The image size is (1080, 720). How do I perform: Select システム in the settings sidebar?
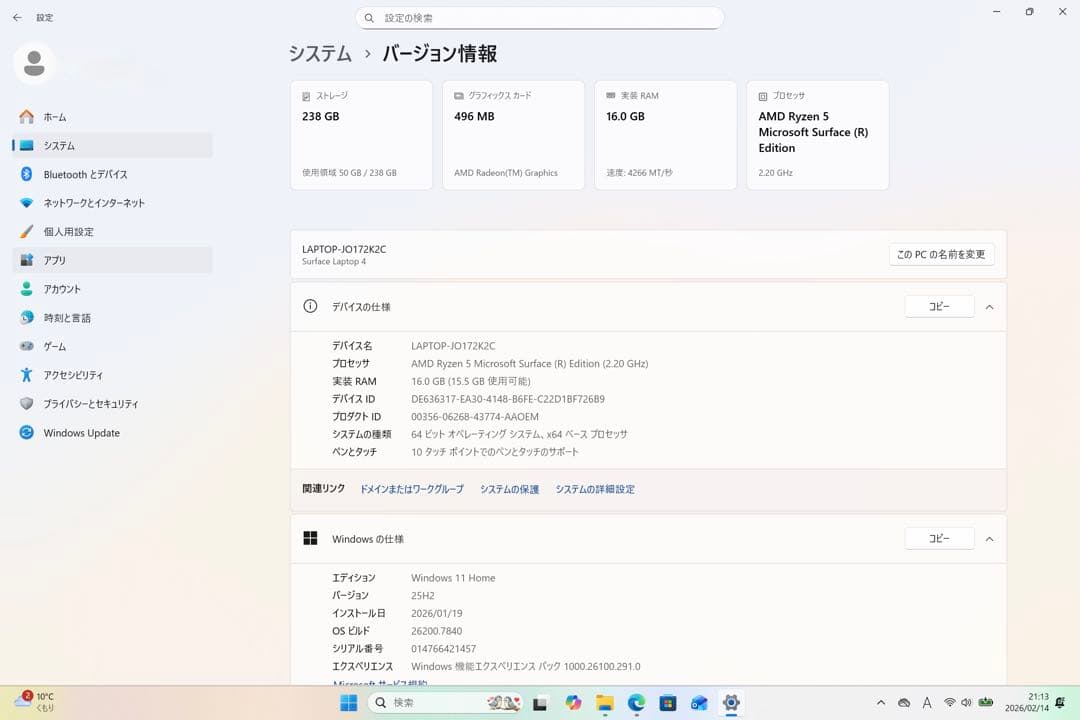click(x=112, y=145)
